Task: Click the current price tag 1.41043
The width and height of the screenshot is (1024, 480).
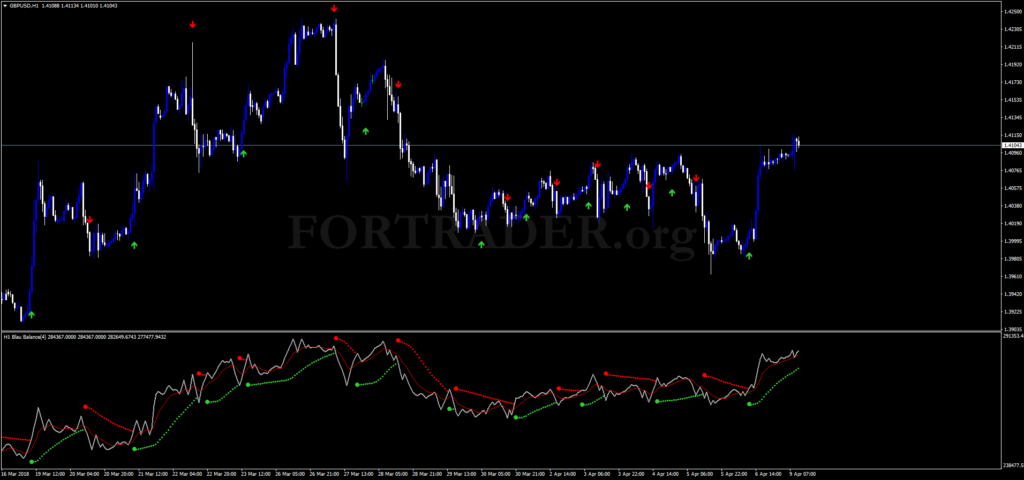Action: click(1011, 145)
